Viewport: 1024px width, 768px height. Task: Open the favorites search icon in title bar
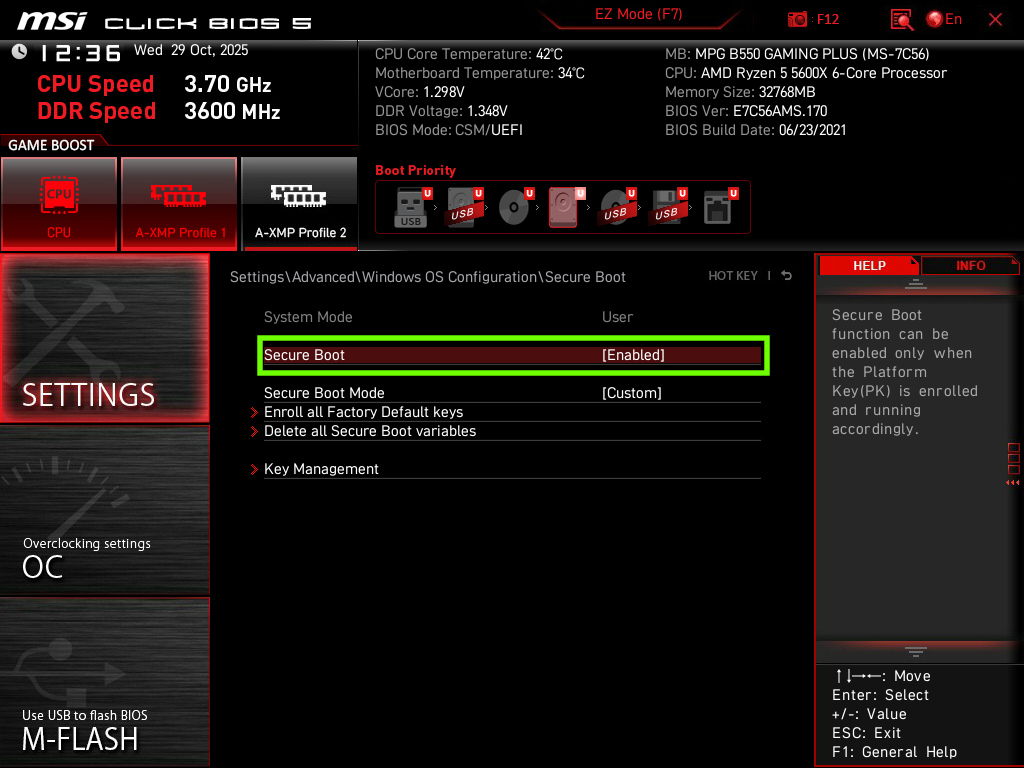[x=900, y=20]
